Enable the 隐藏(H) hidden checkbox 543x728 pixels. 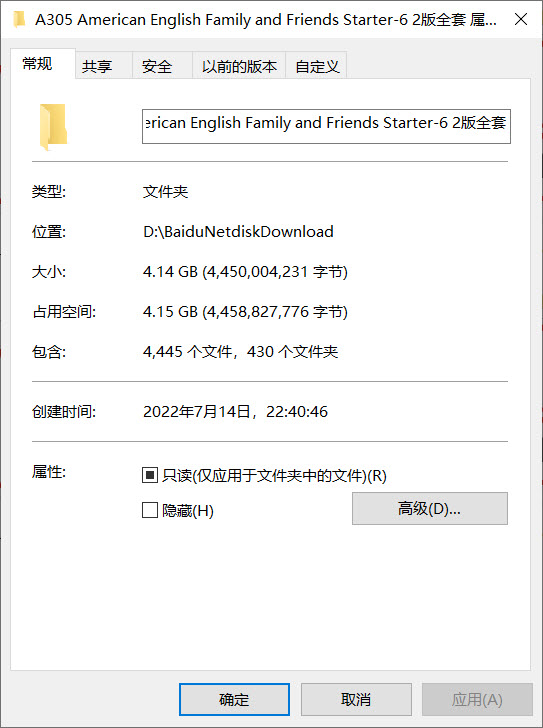click(150, 510)
